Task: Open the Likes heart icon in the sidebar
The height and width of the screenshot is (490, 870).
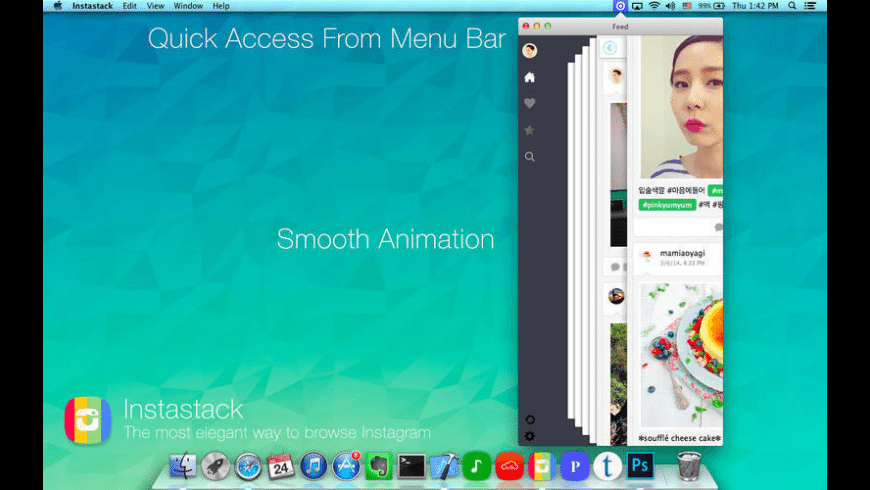Action: (529, 103)
